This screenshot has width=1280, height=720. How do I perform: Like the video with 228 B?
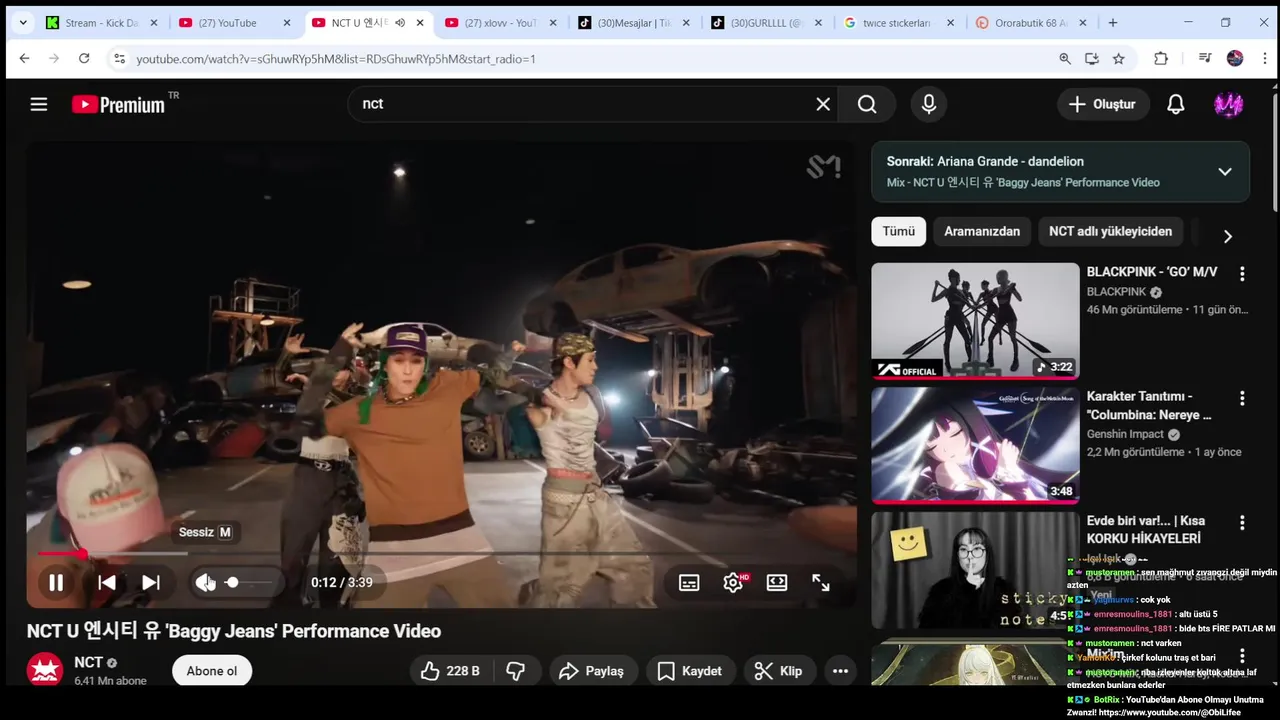coord(450,671)
